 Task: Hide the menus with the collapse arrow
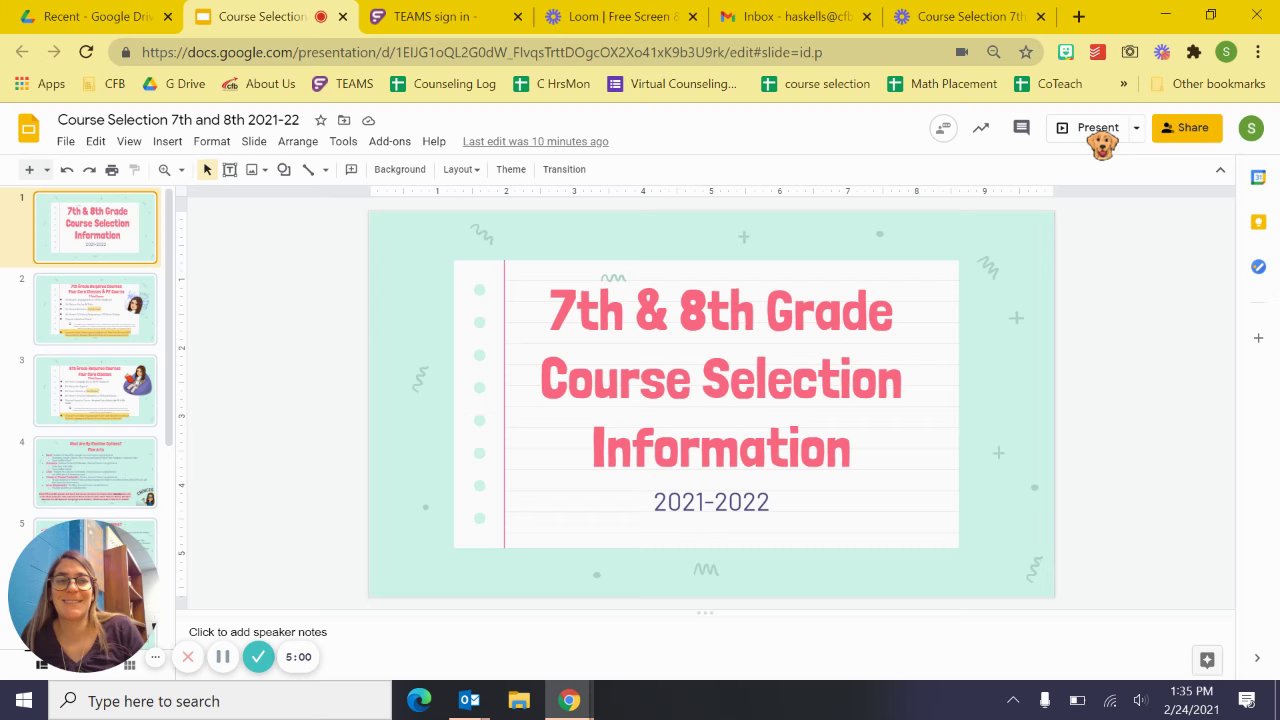coord(1220,170)
